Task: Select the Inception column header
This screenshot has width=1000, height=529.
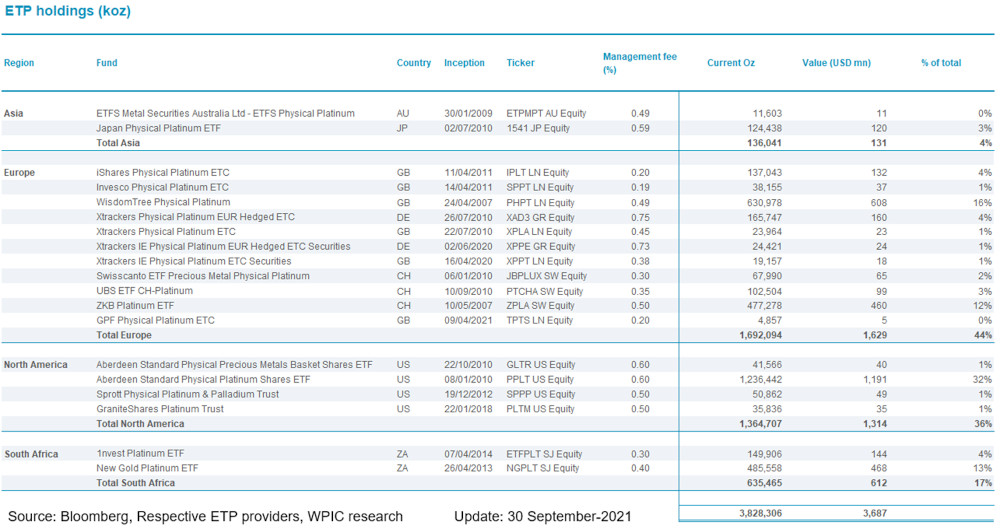Action: (x=464, y=63)
